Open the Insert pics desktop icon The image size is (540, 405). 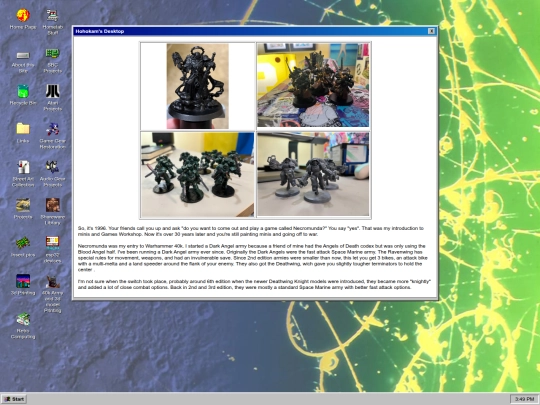23,247
